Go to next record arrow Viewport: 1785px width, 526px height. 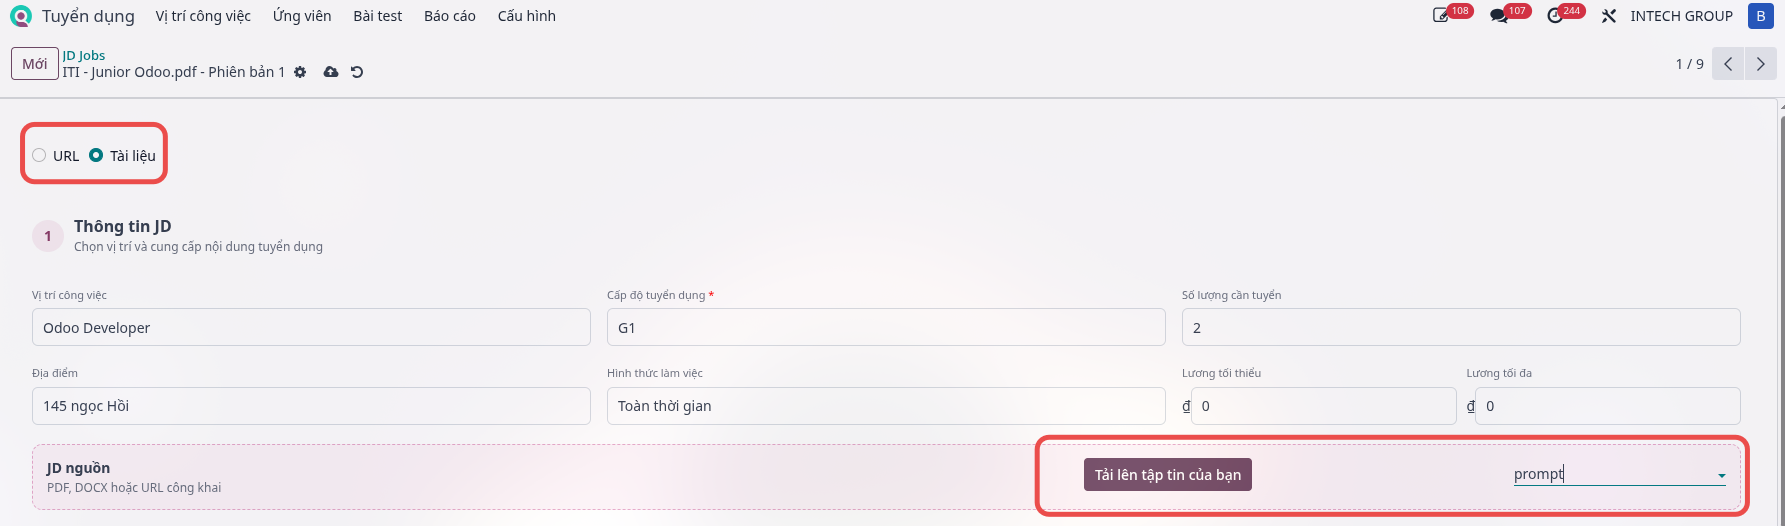coord(1761,64)
